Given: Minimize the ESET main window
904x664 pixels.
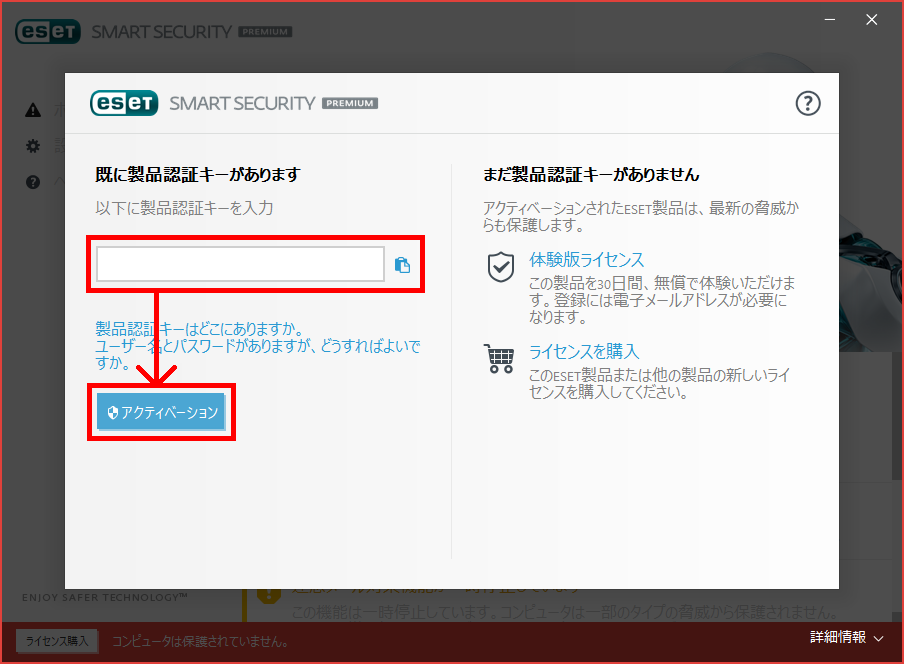Looking at the screenshot, I should [830, 20].
